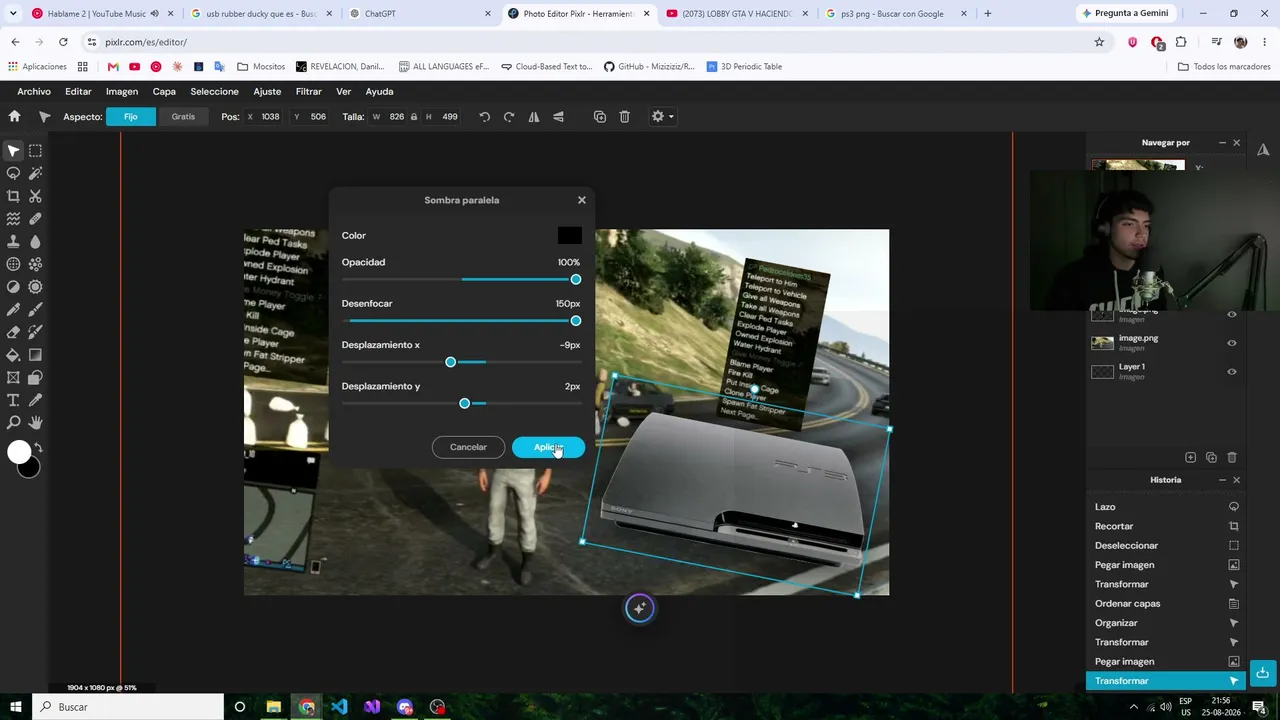Click the redo arrow in options bar
The width and height of the screenshot is (1280, 720).
tap(509, 117)
